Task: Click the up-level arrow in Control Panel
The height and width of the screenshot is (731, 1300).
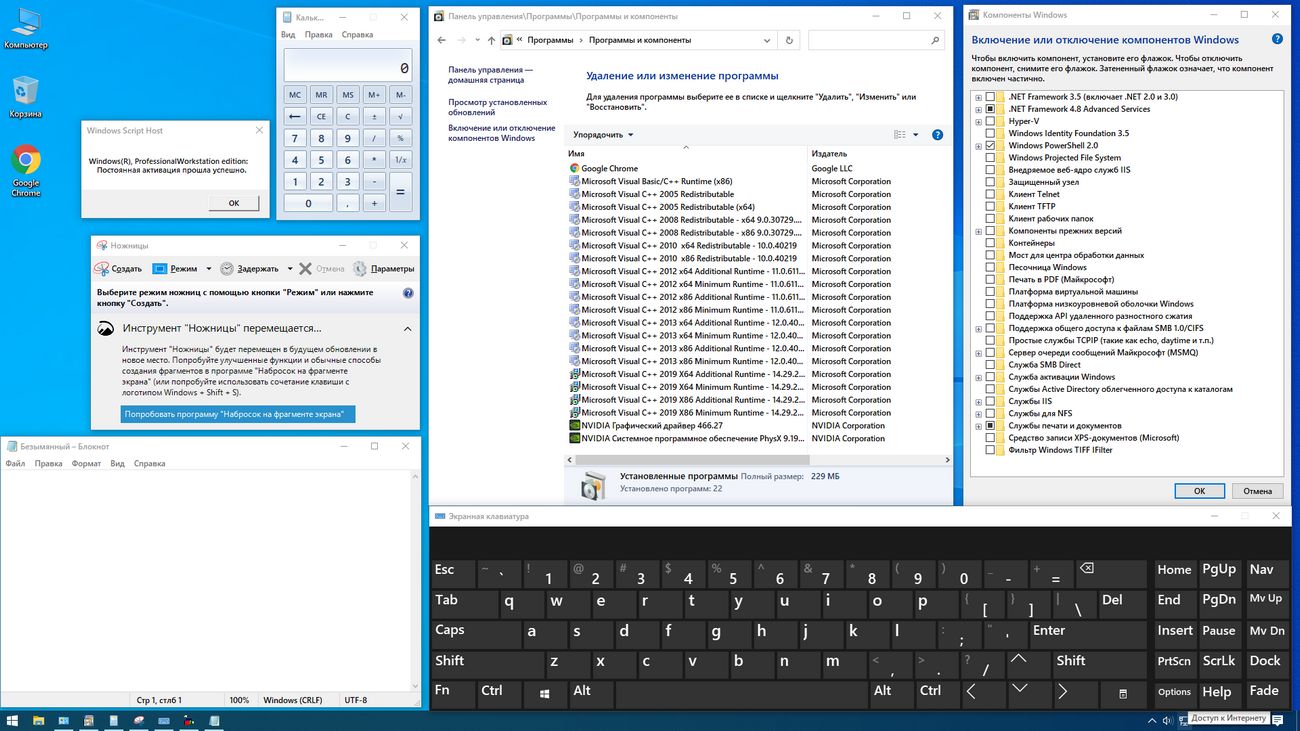Action: pos(491,41)
